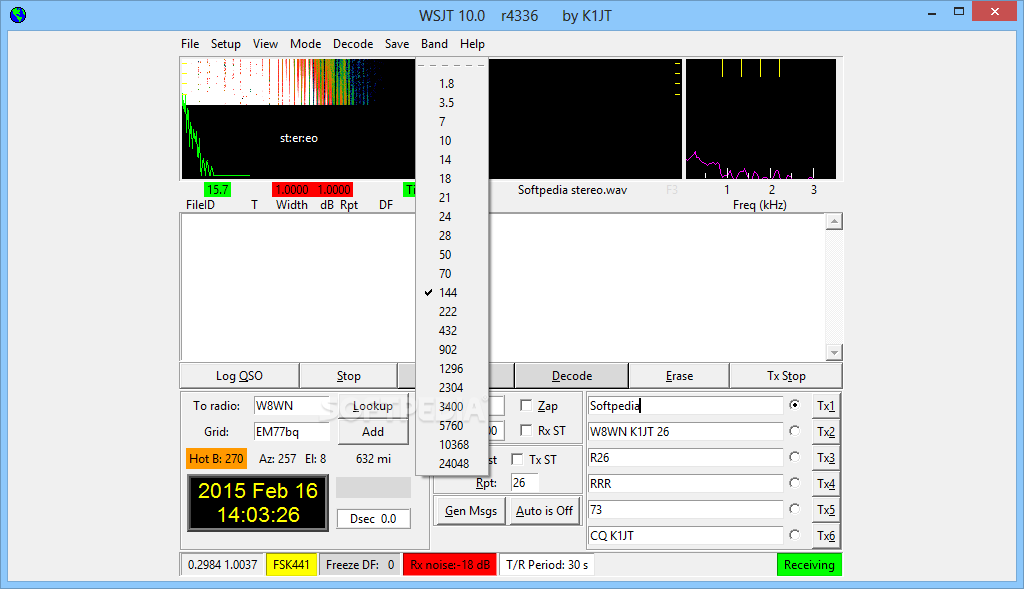Click the Decode button
Screen dimensions: 1024x589
click(x=571, y=375)
